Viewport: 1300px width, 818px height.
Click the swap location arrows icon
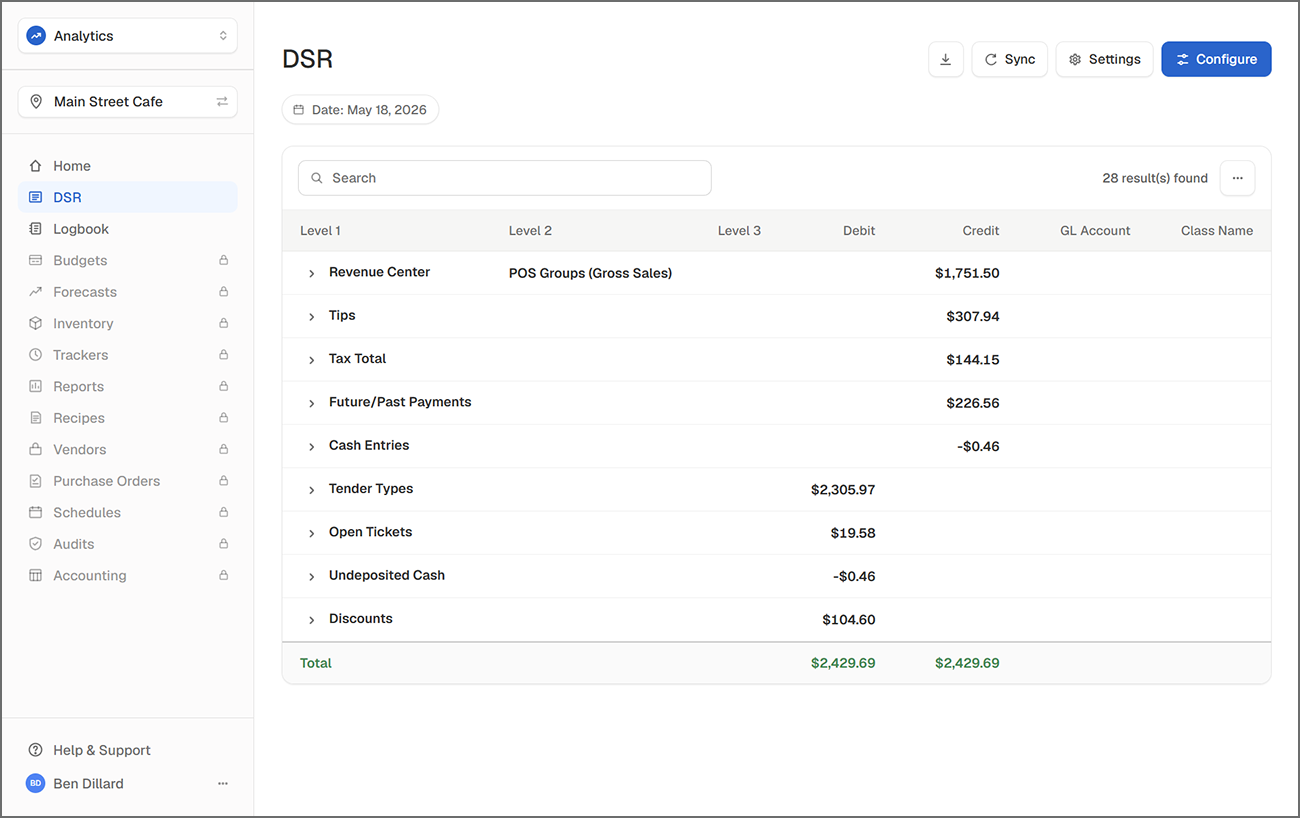click(222, 102)
